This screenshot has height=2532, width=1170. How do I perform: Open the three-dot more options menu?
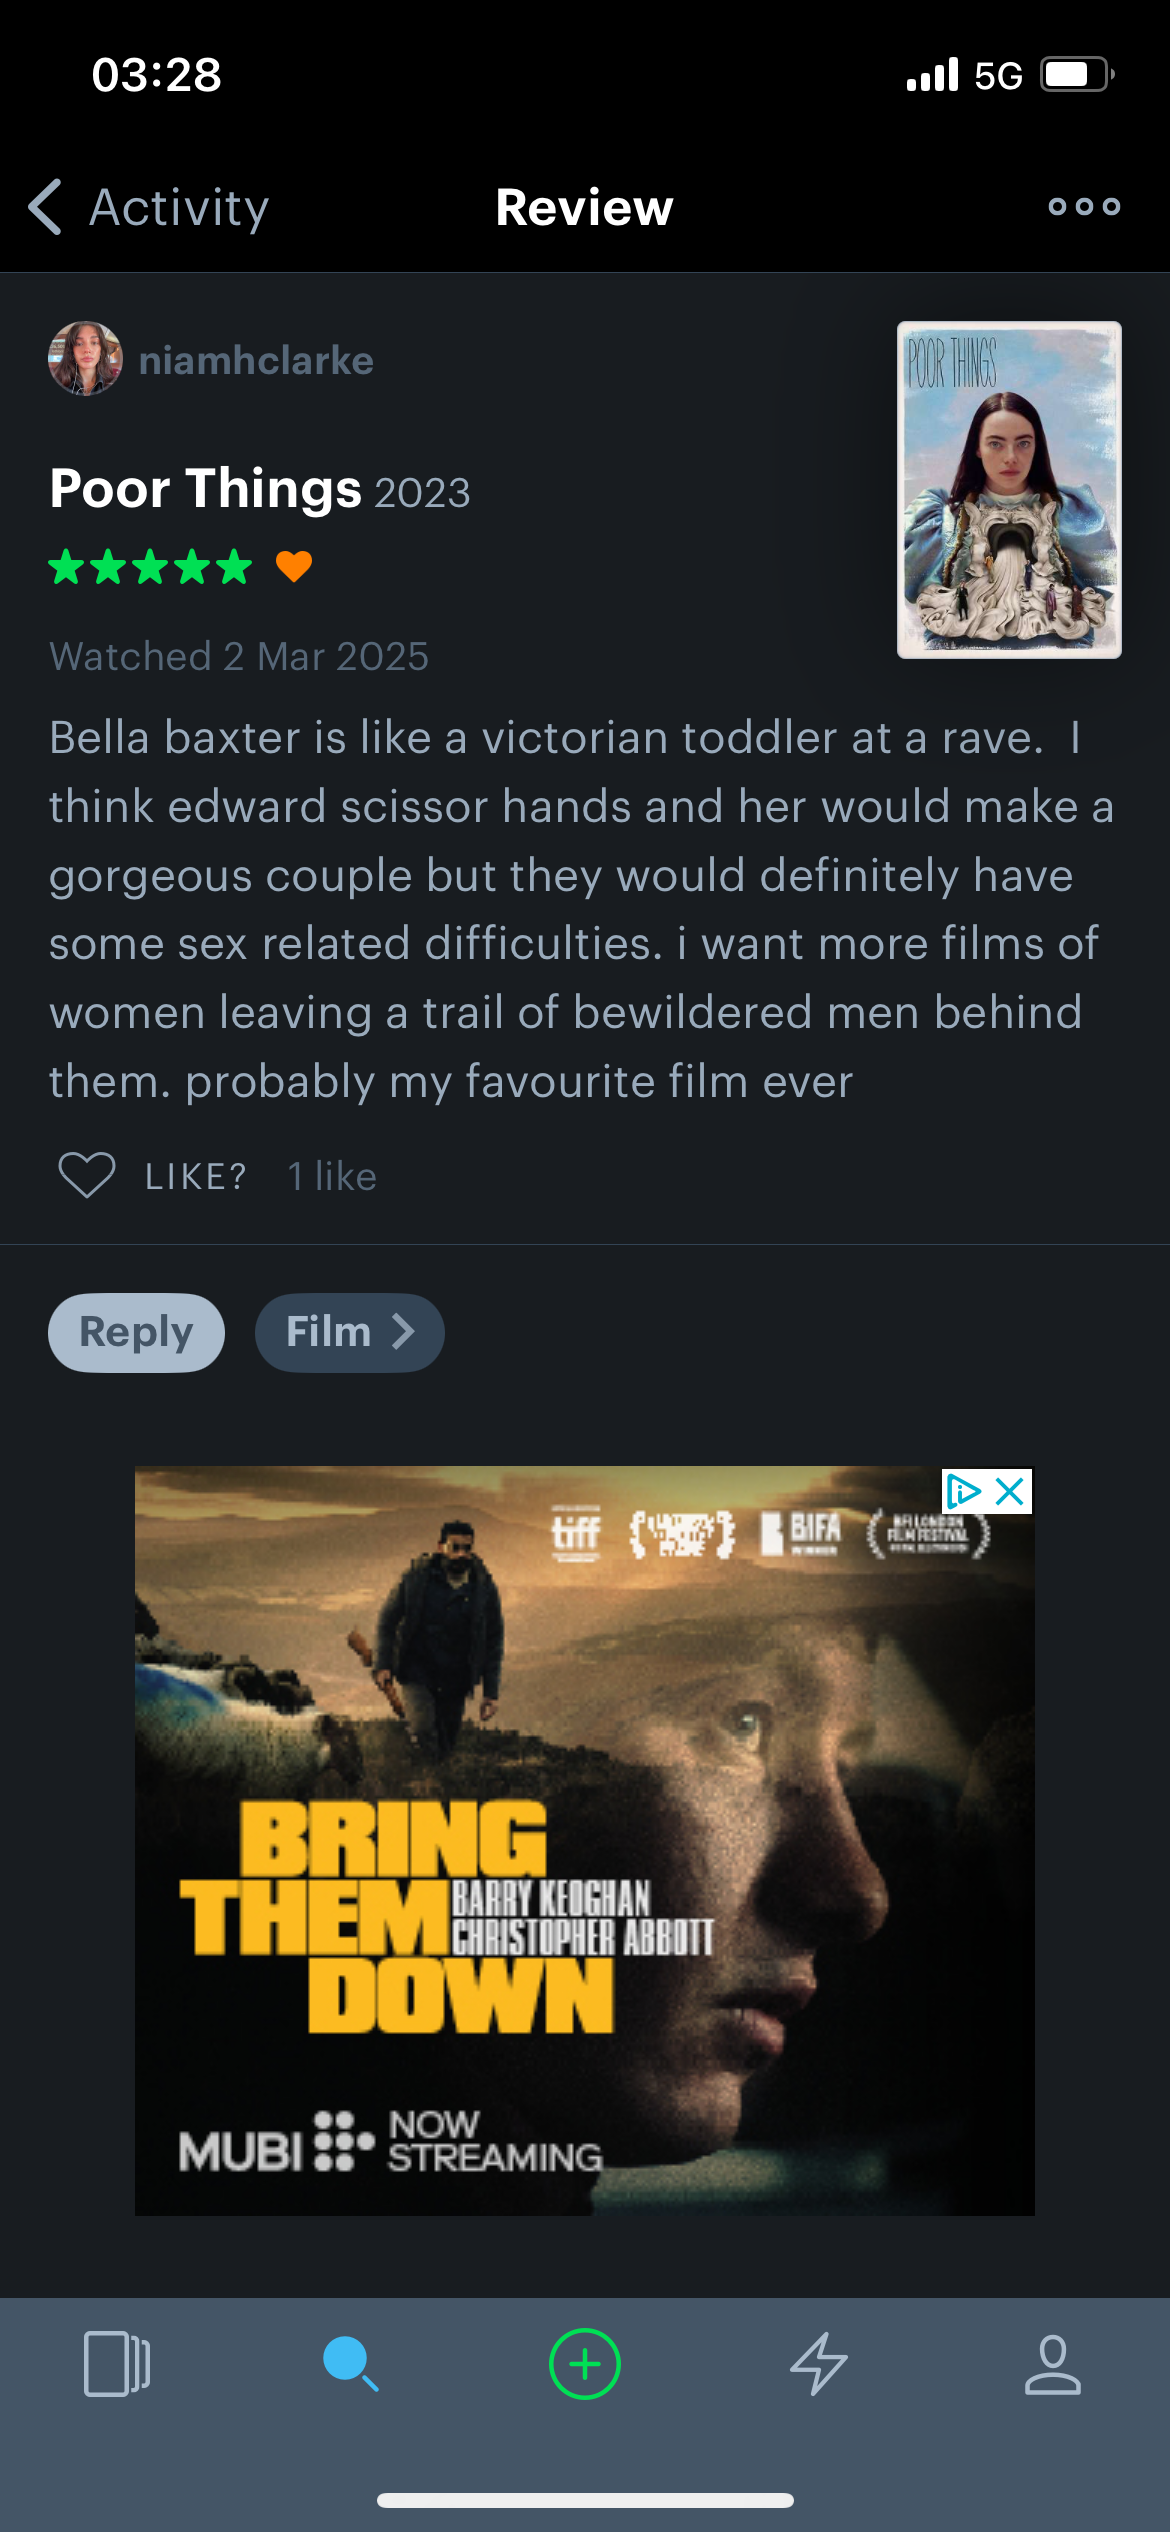[x=1084, y=207]
